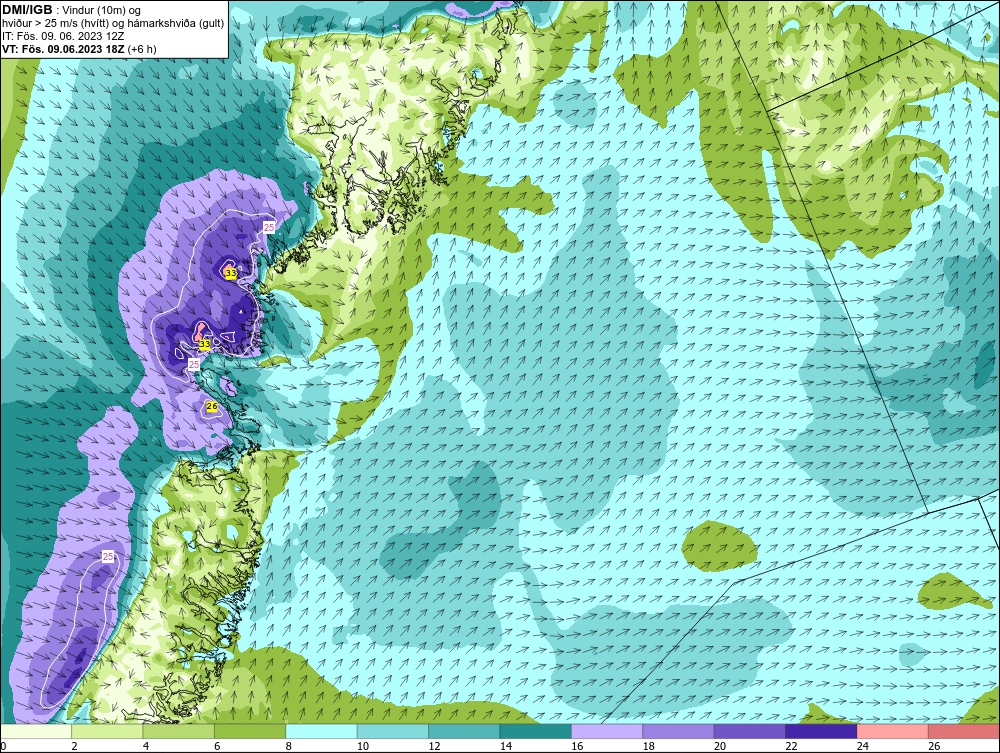Click the medium purple 18–20 m/s legend swatch

679,731
